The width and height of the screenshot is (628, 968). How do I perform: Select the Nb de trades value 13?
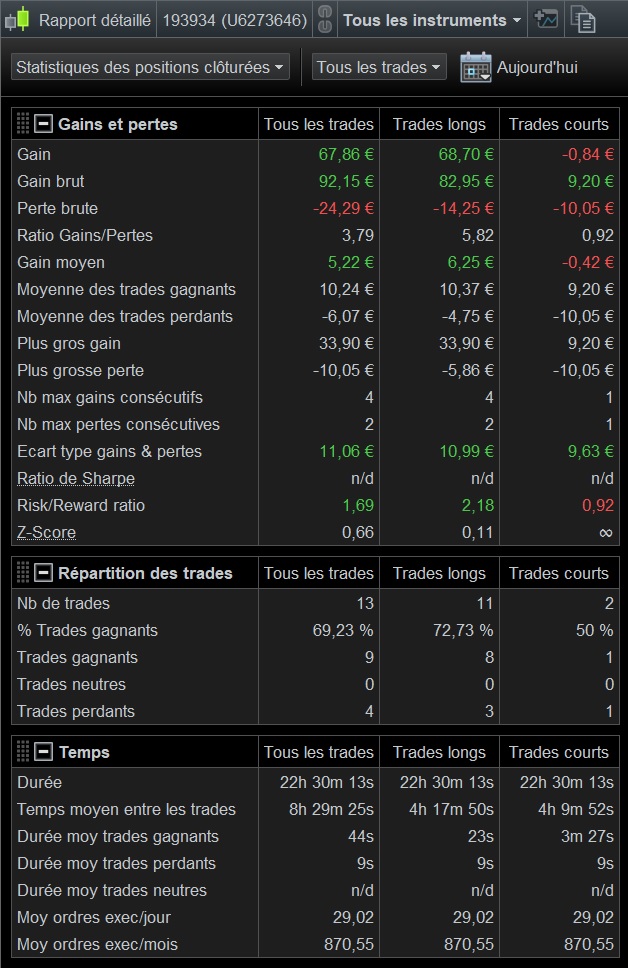365,603
